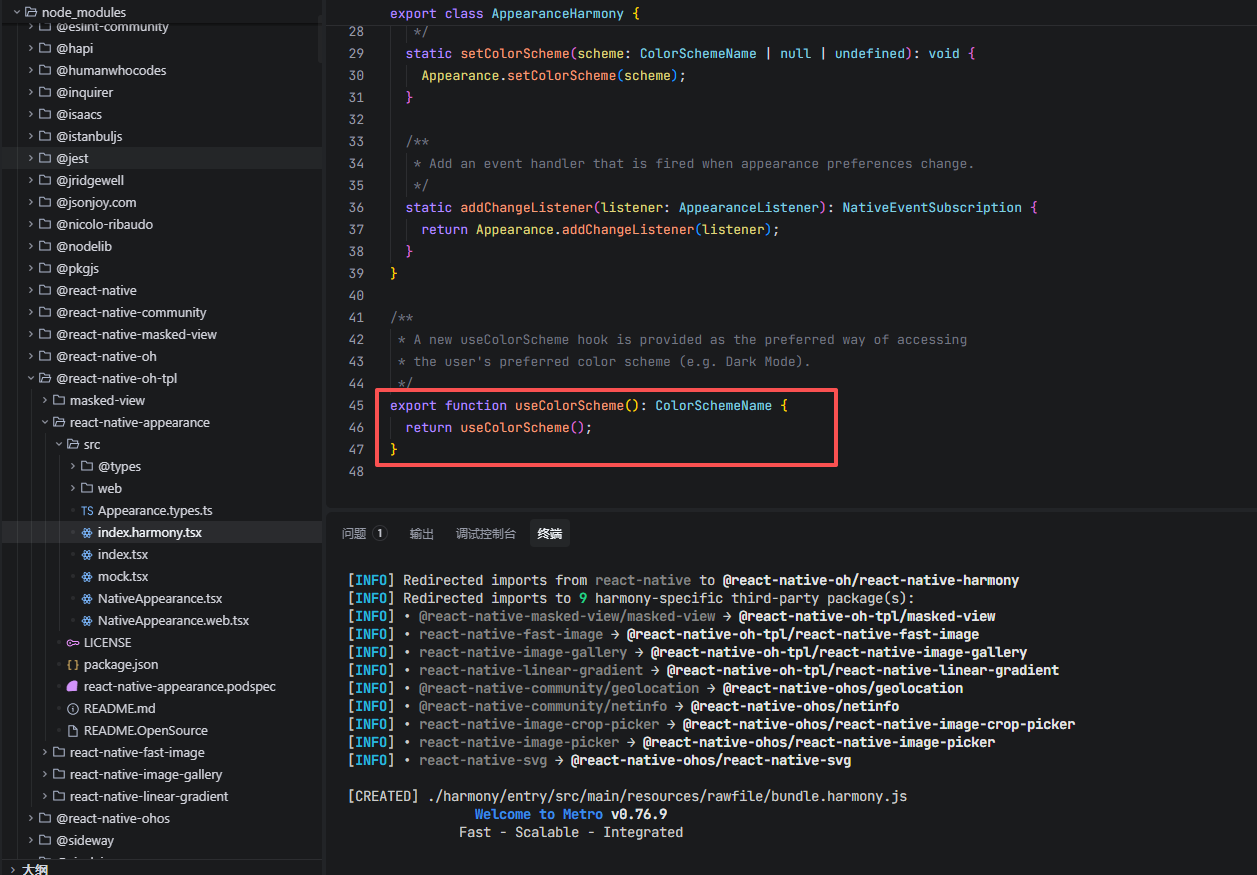This screenshot has width=1257, height=875.
Task: Click the useColorScheme function name on line 45
Action: [569, 405]
